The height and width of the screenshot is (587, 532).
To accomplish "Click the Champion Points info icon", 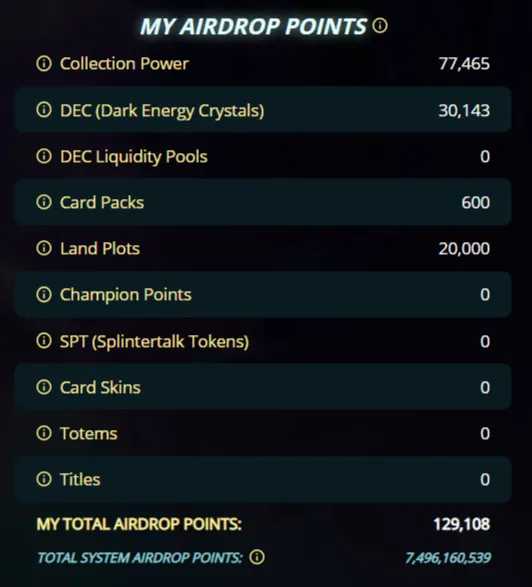I will (x=44, y=295).
